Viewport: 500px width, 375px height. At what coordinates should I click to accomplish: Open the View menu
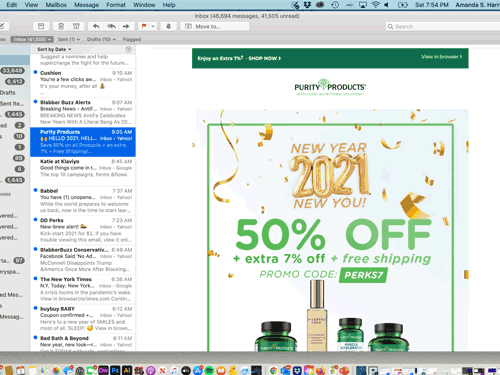pos(31,5)
